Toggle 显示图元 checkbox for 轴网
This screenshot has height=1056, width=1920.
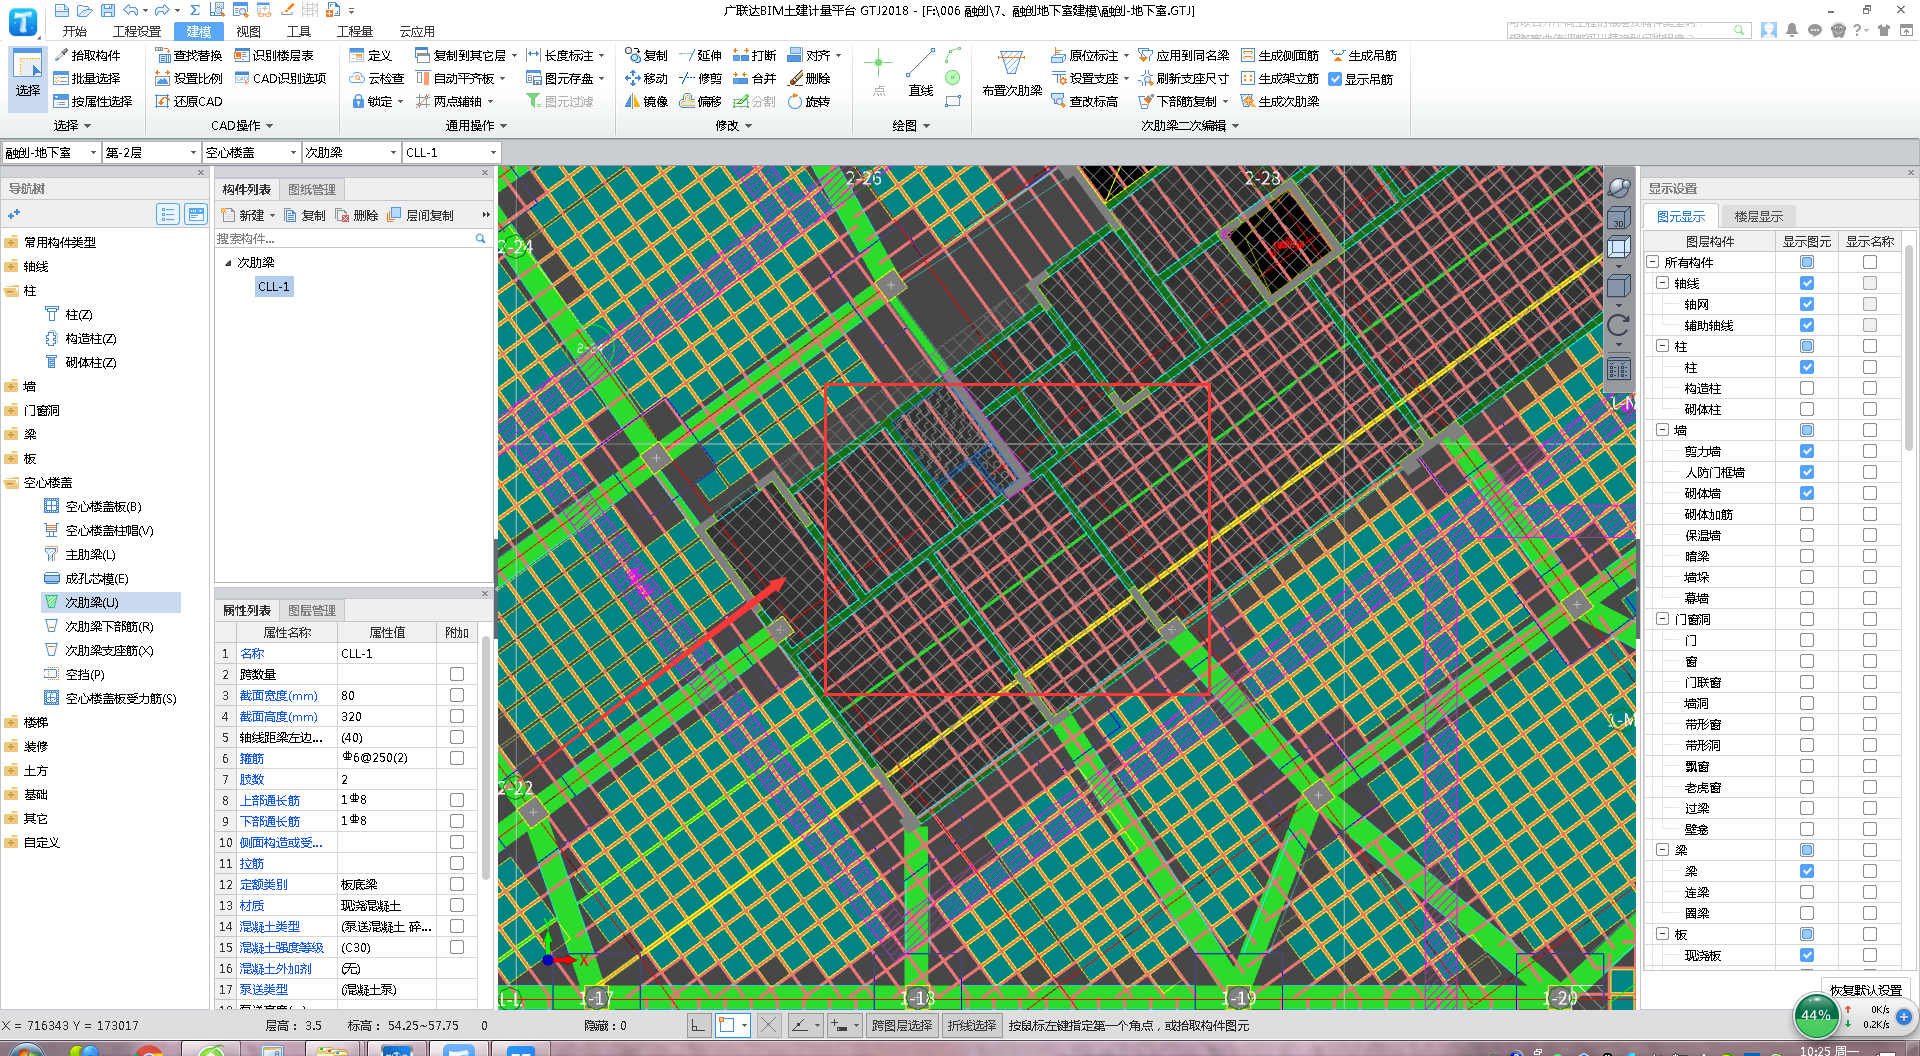coord(1806,304)
